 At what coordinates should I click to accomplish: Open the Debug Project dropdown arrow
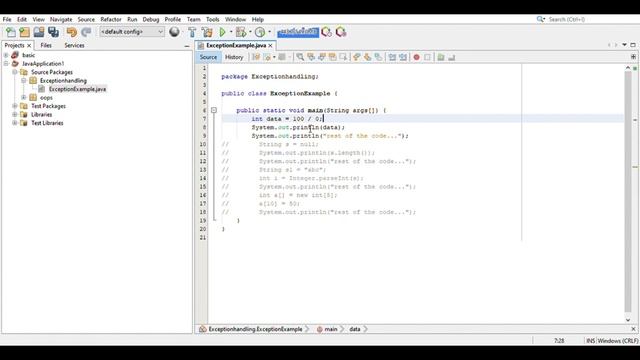click(250, 32)
